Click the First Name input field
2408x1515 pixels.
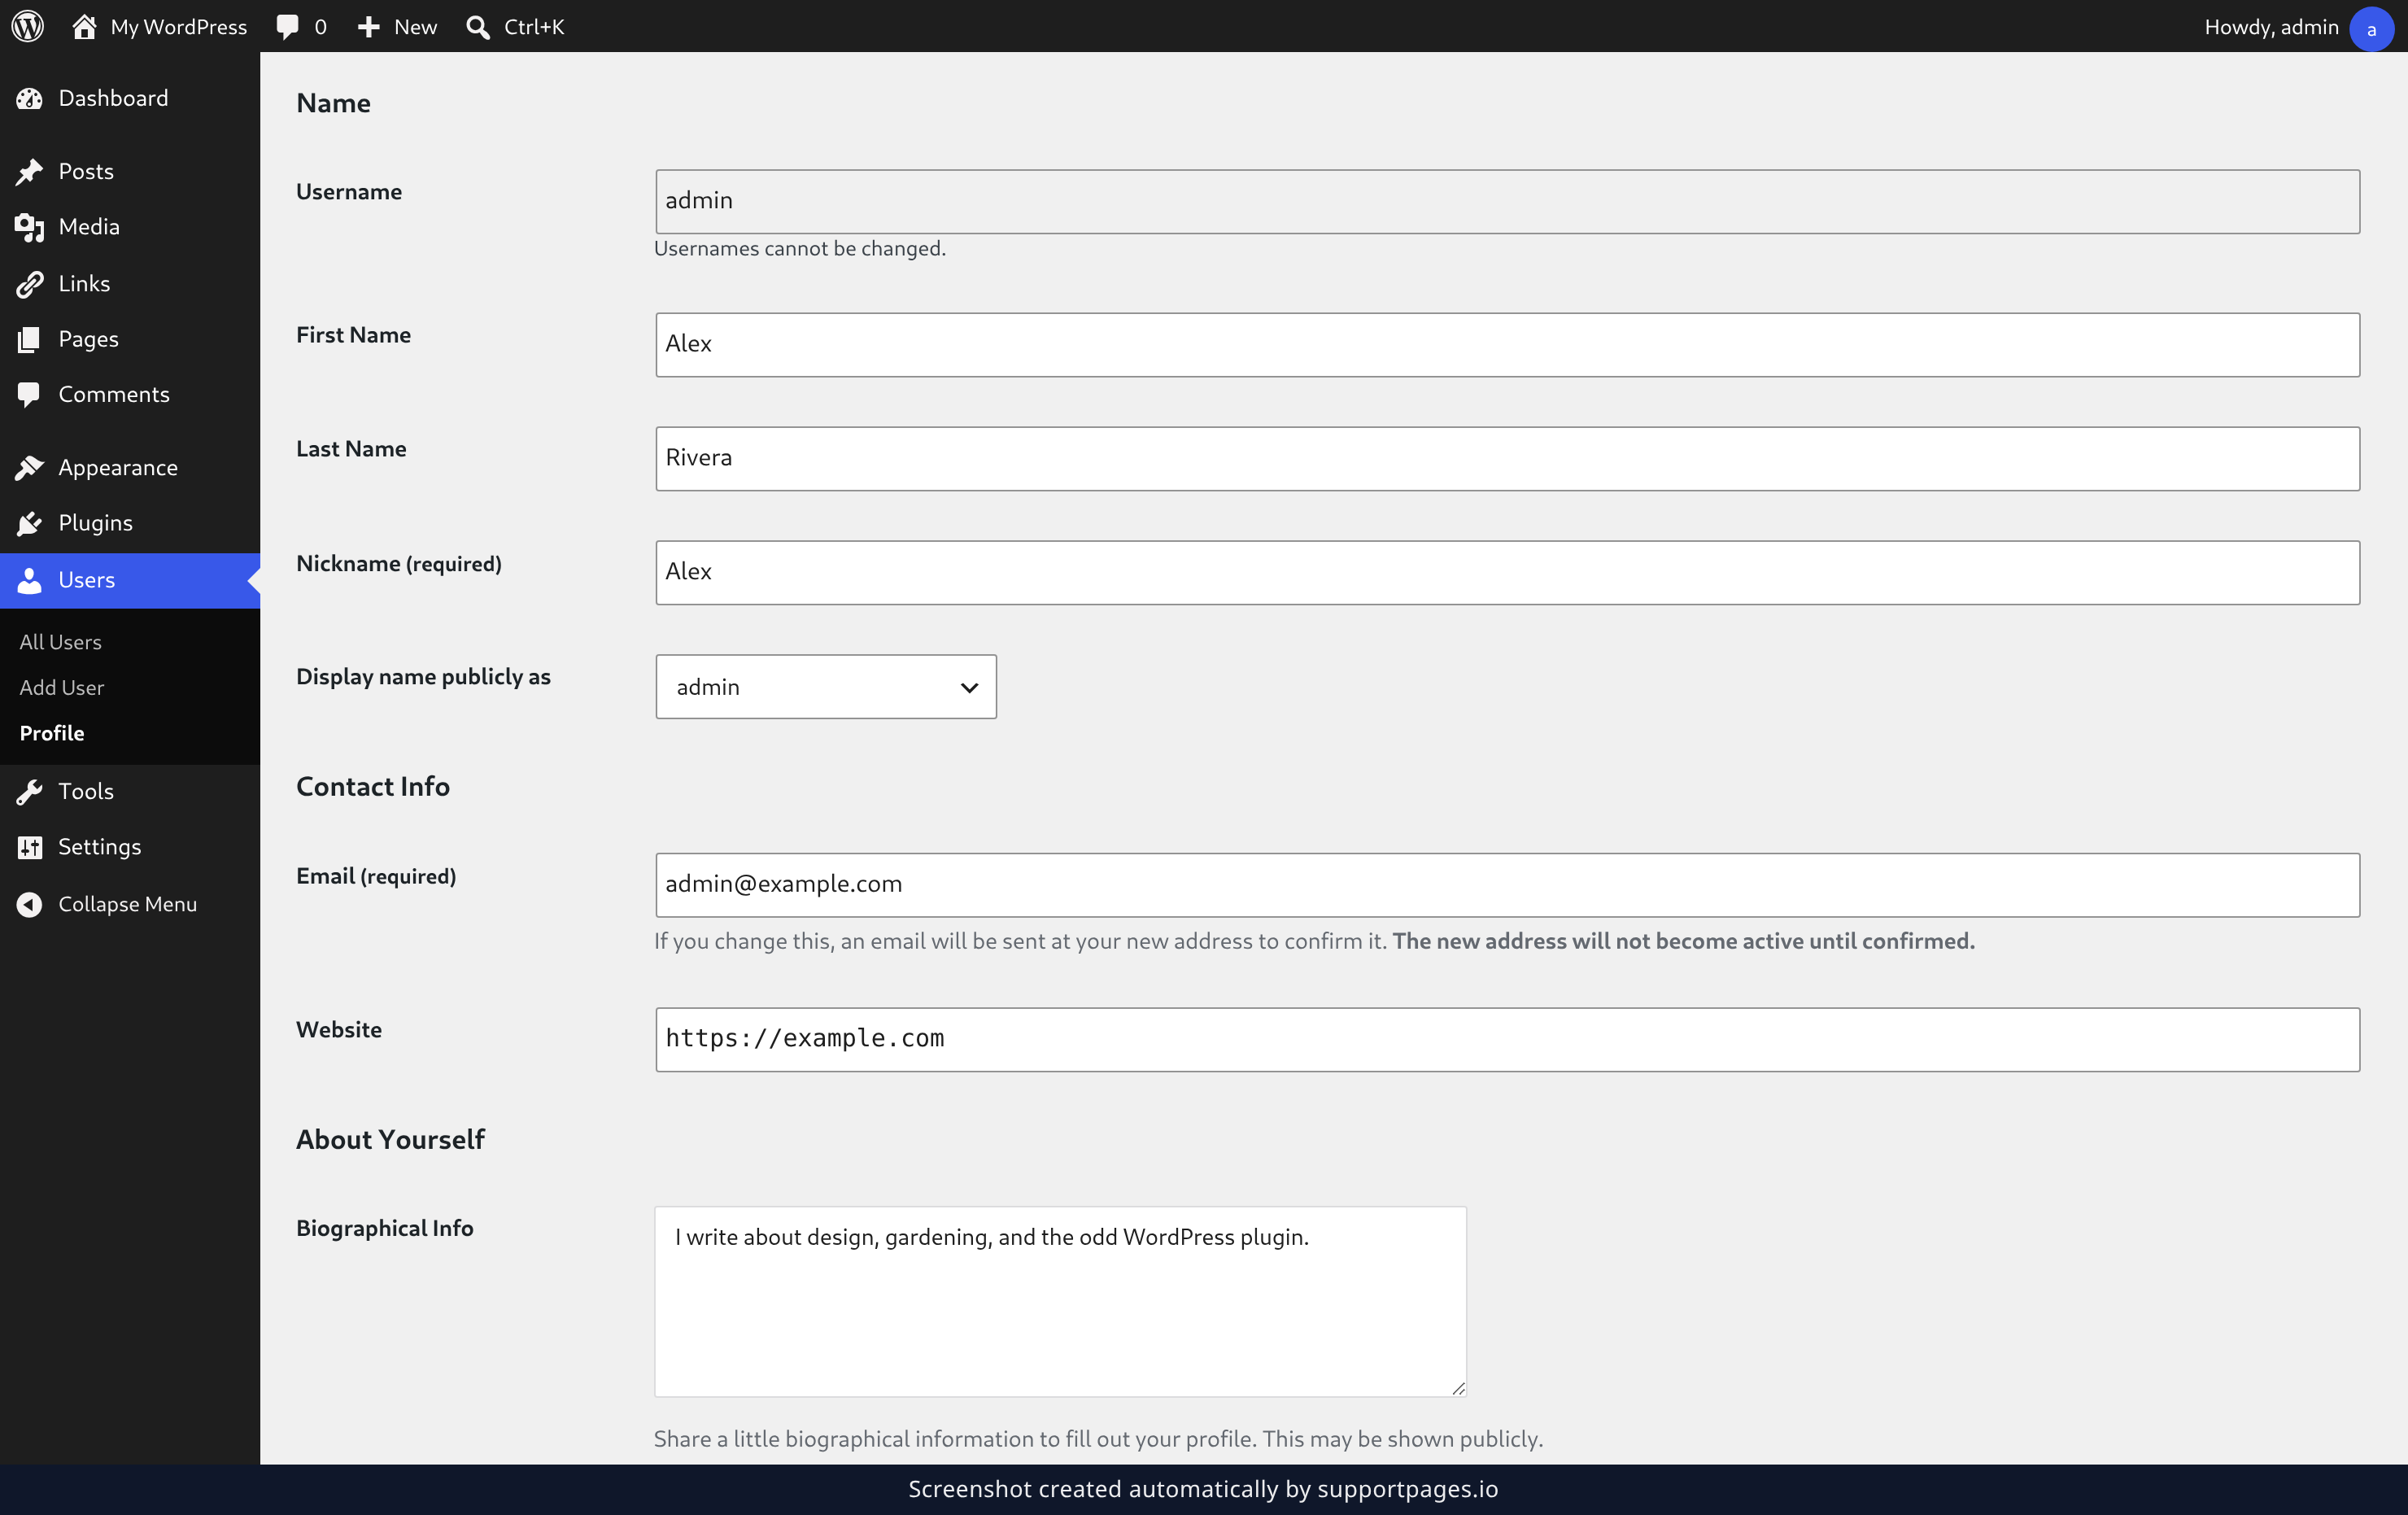click(1507, 344)
